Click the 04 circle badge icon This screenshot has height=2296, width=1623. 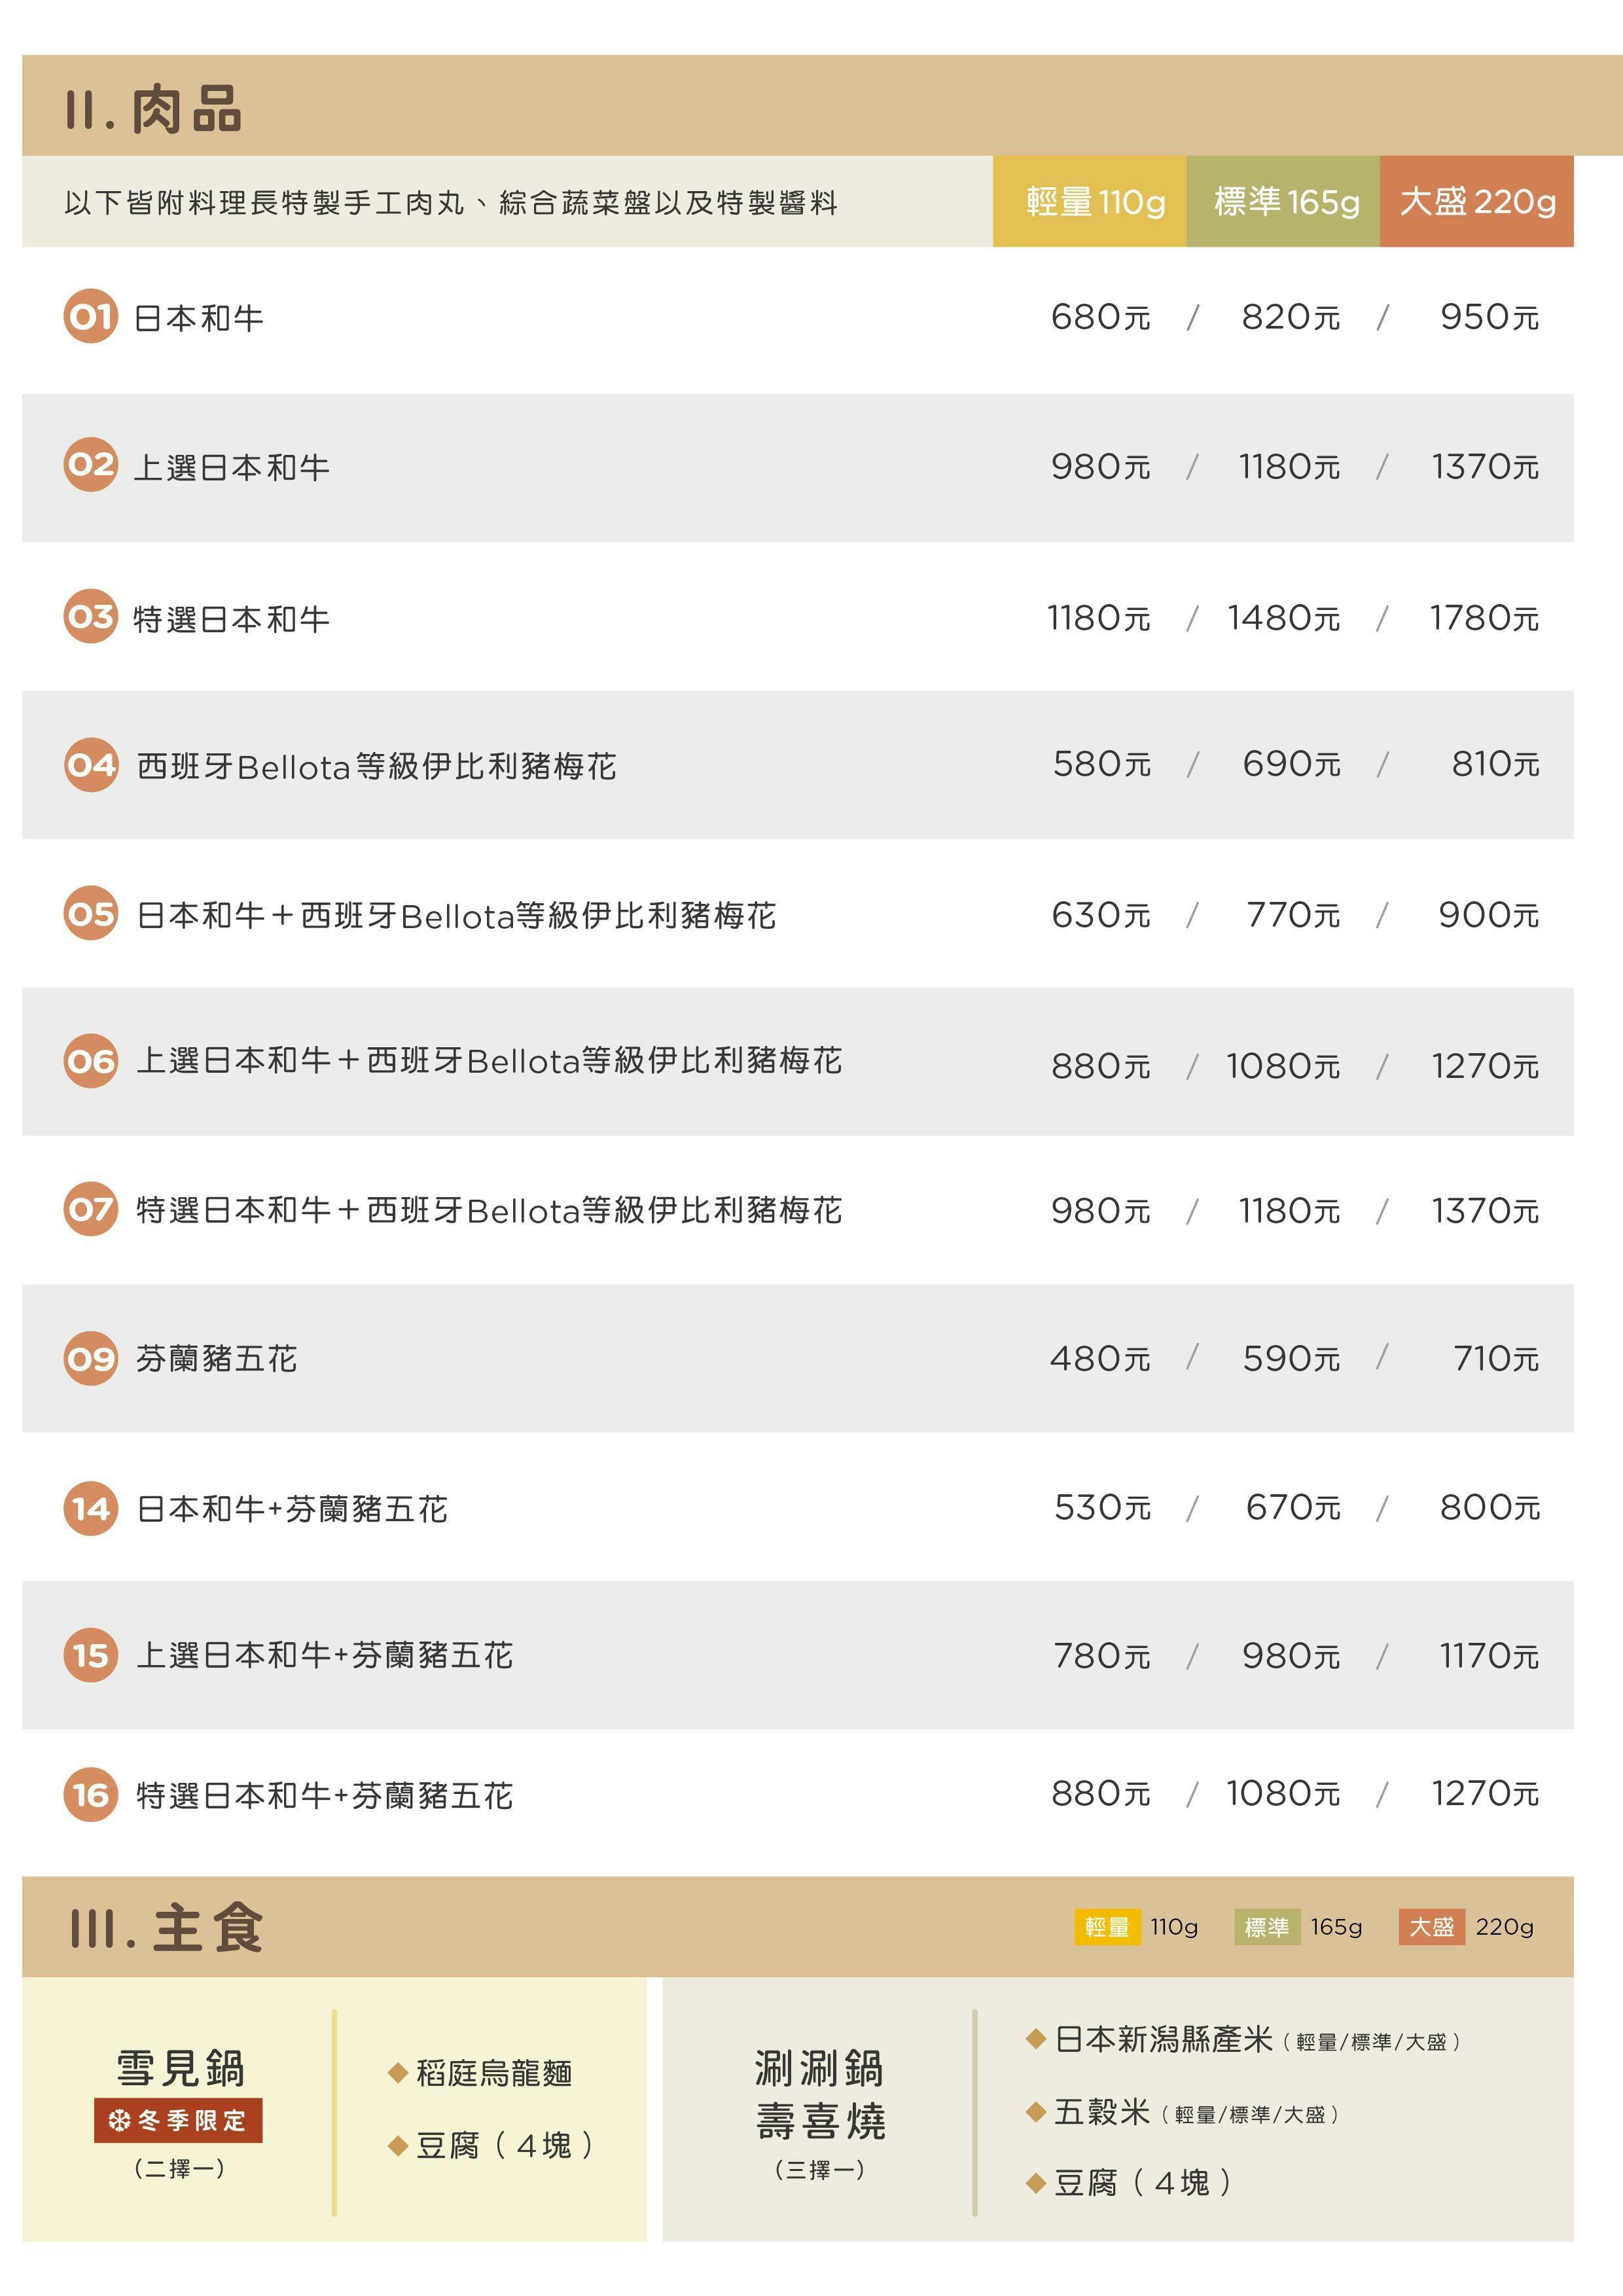click(91, 765)
